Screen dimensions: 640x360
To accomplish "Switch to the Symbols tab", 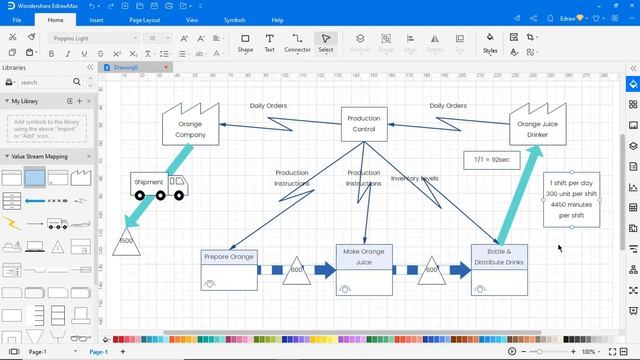I will pyautogui.click(x=235, y=20).
